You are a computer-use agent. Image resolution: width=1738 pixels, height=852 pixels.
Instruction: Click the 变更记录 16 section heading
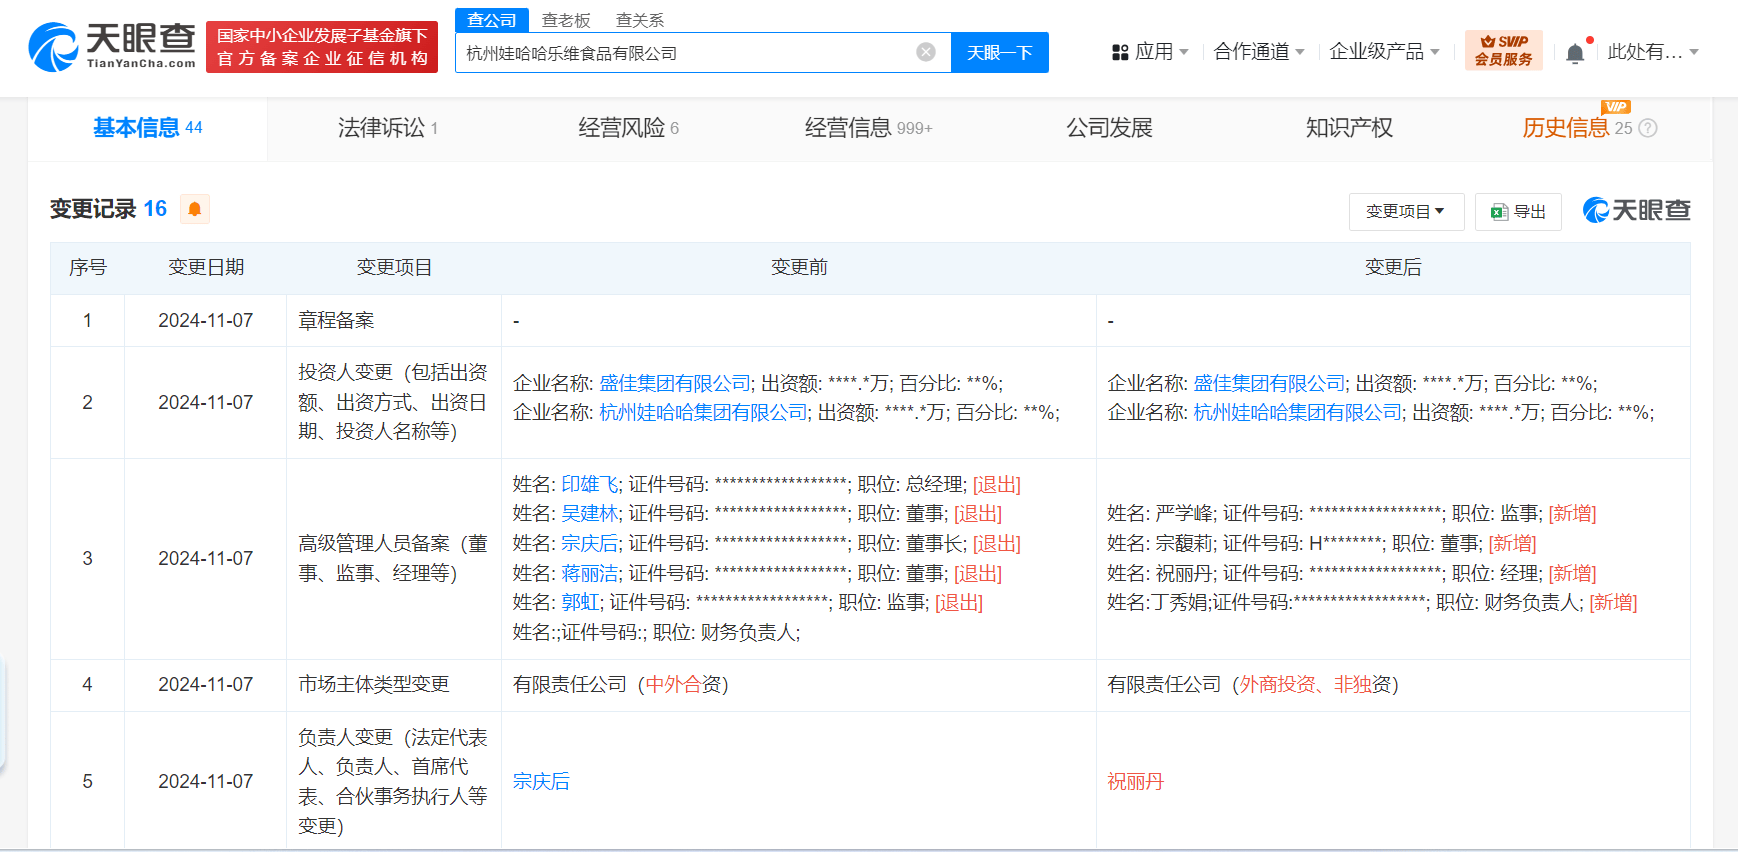108,209
